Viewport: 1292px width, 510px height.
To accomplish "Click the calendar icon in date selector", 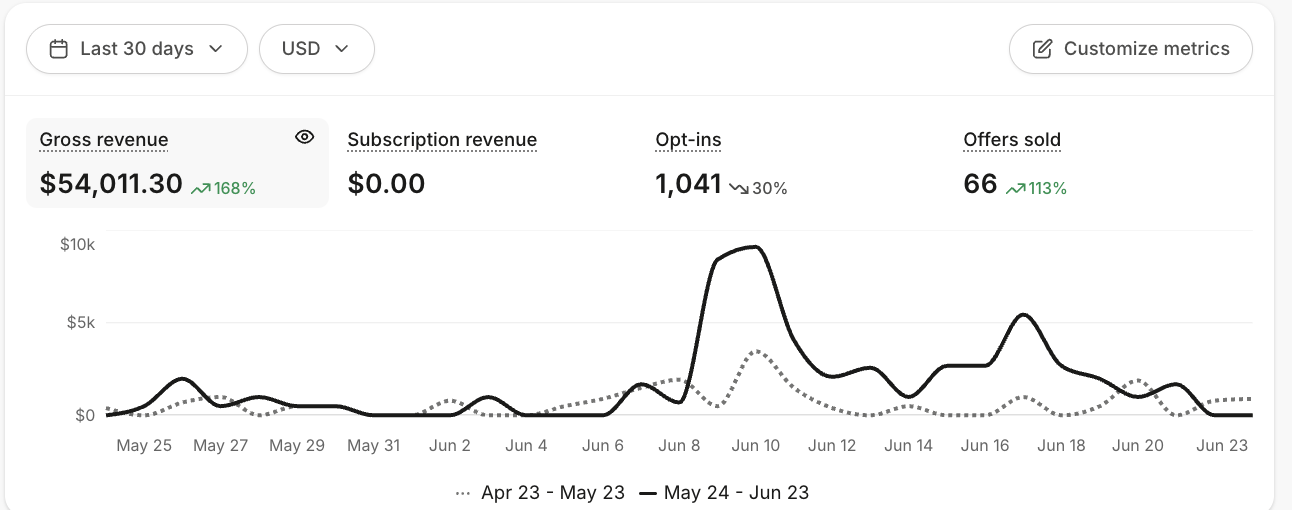I will tap(59, 49).
